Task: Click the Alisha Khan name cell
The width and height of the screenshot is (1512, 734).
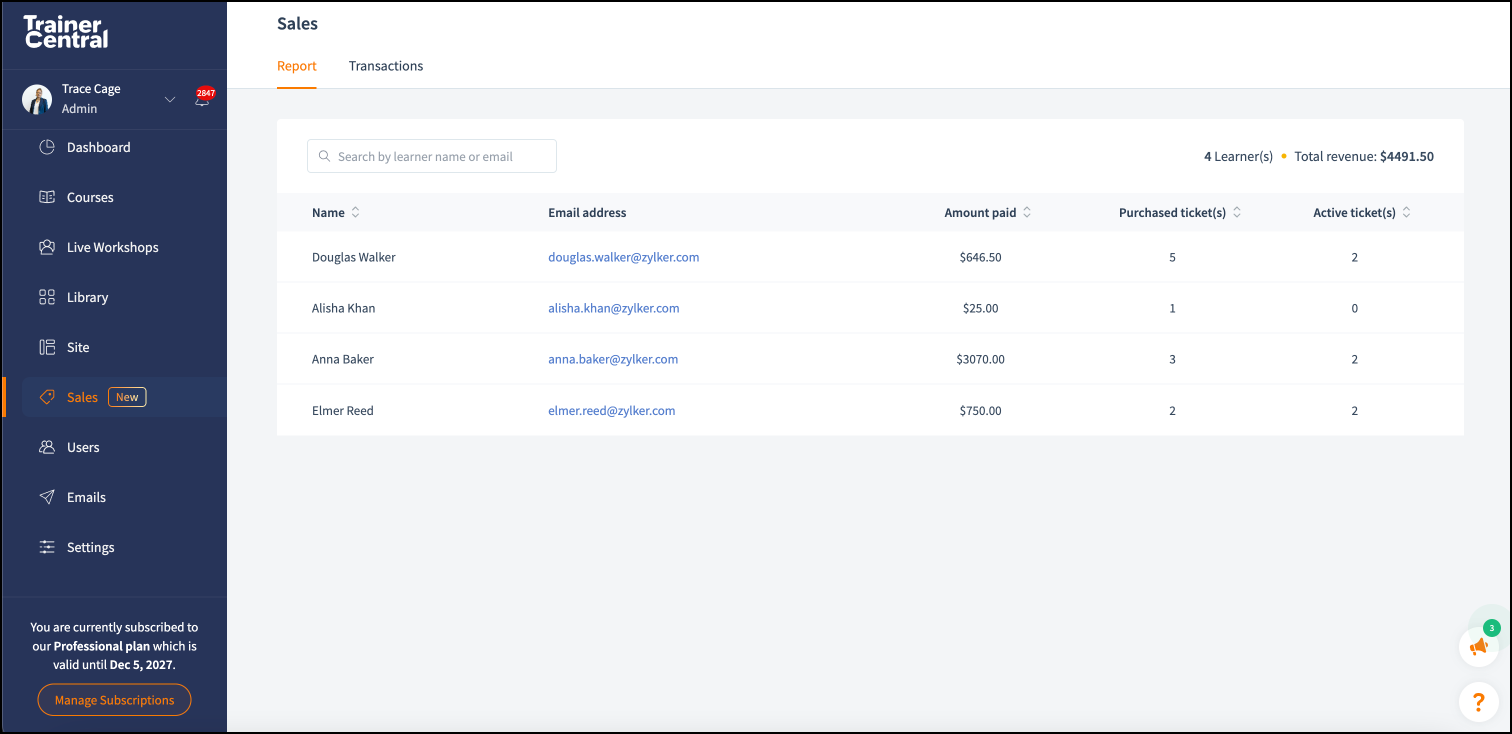Action: 344,308
